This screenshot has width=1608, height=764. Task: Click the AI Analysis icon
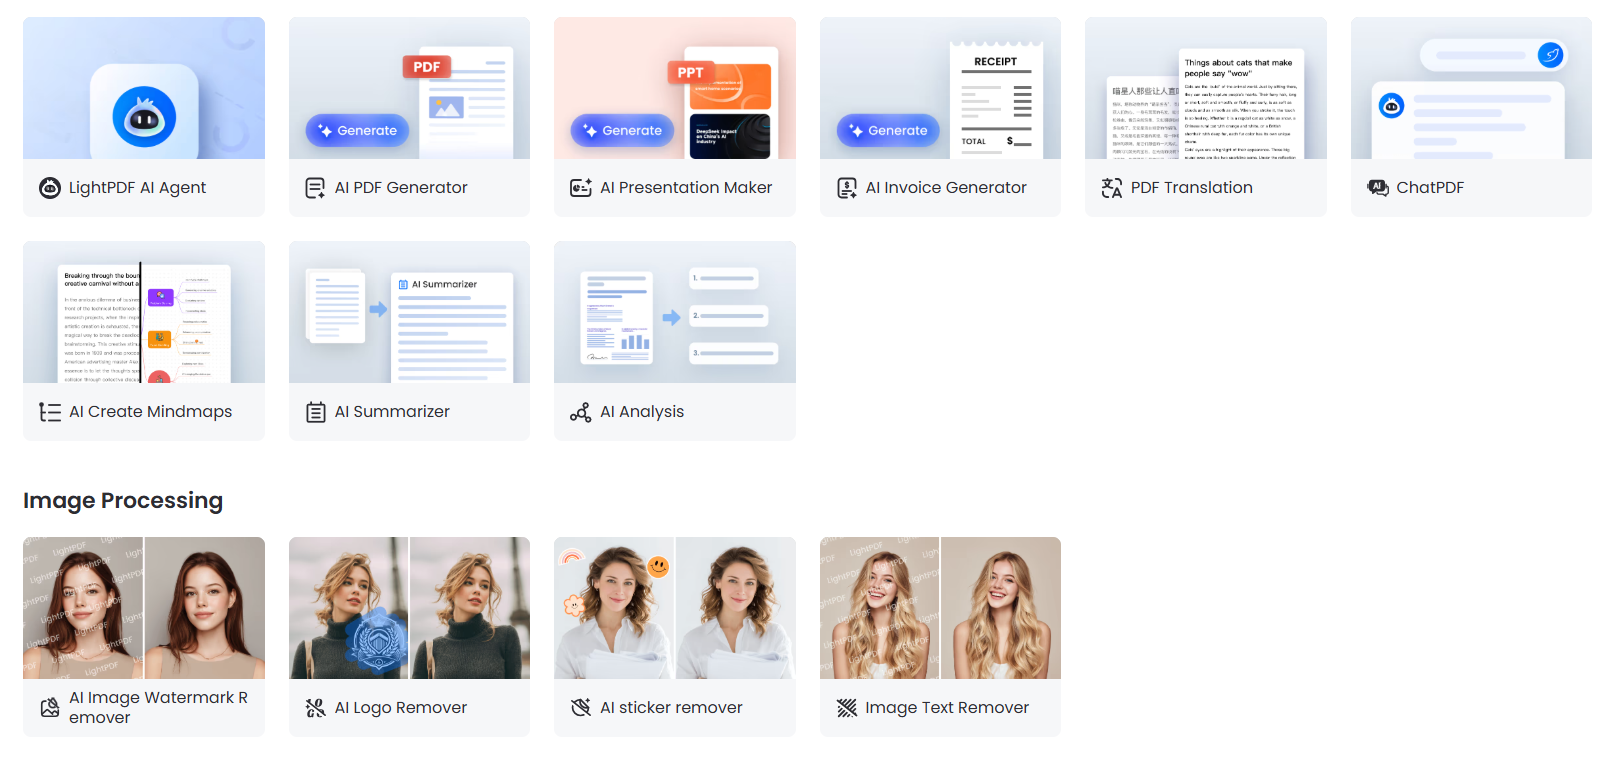[x=580, y=412]
